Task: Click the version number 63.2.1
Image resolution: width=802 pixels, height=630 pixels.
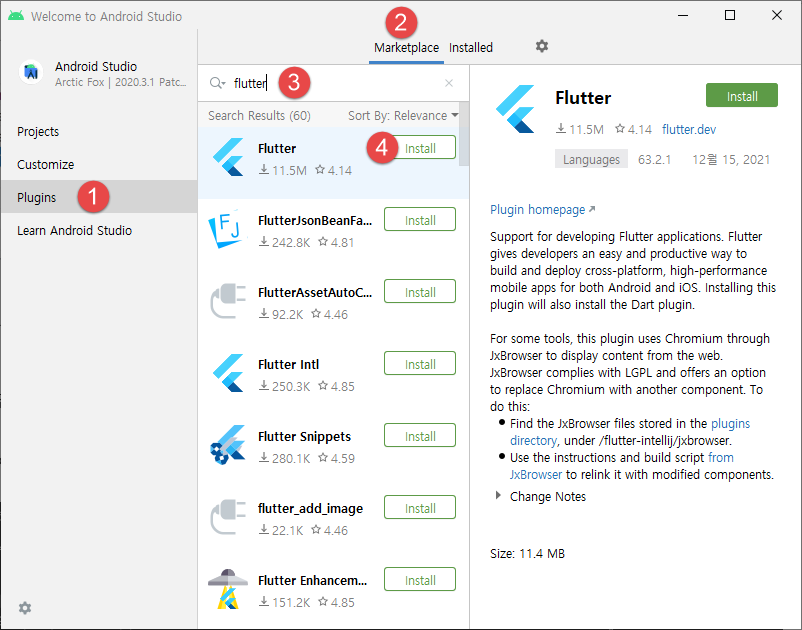Action: pyautogui.click(x=654, y=160)
